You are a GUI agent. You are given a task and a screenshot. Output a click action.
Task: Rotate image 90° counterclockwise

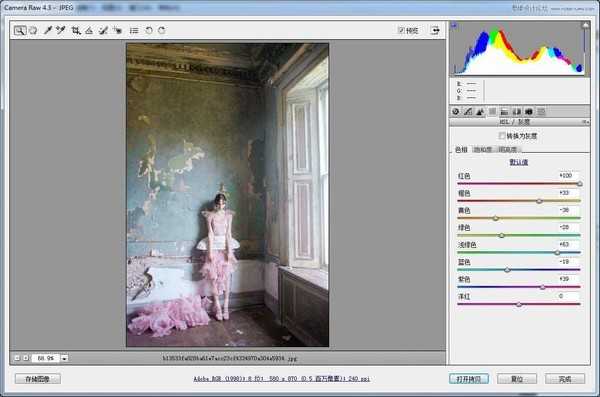click(149, 31)
